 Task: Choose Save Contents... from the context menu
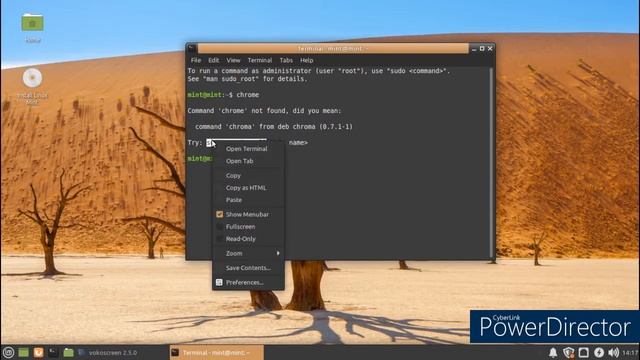pos(248,268)
